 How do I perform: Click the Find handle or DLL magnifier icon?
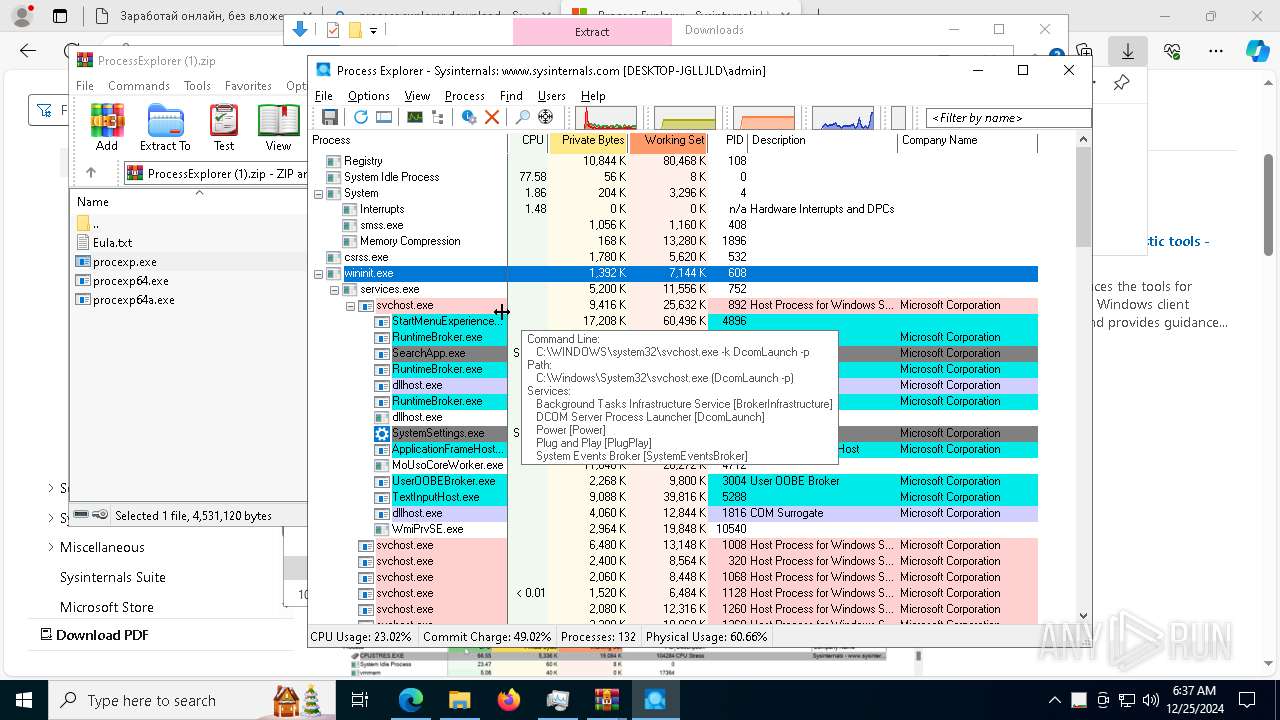[x=522, y=117]
